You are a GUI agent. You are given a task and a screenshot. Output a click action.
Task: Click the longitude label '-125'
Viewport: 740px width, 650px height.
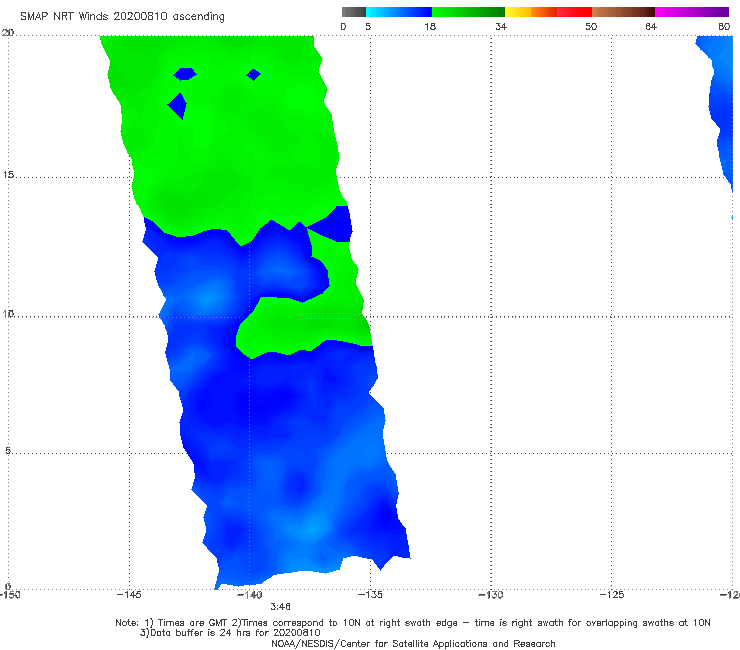(x=612, y=594)
